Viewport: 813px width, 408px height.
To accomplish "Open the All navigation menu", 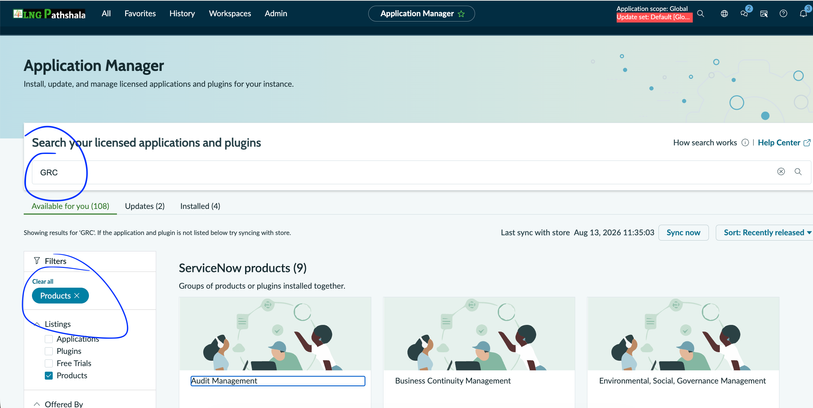I will (106, 13).
